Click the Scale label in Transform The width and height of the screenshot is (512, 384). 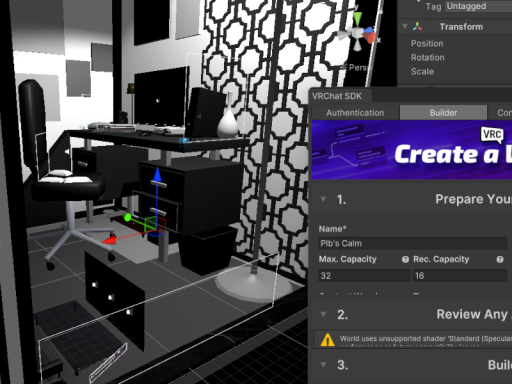pyautogui.click(x=422, y=72)
